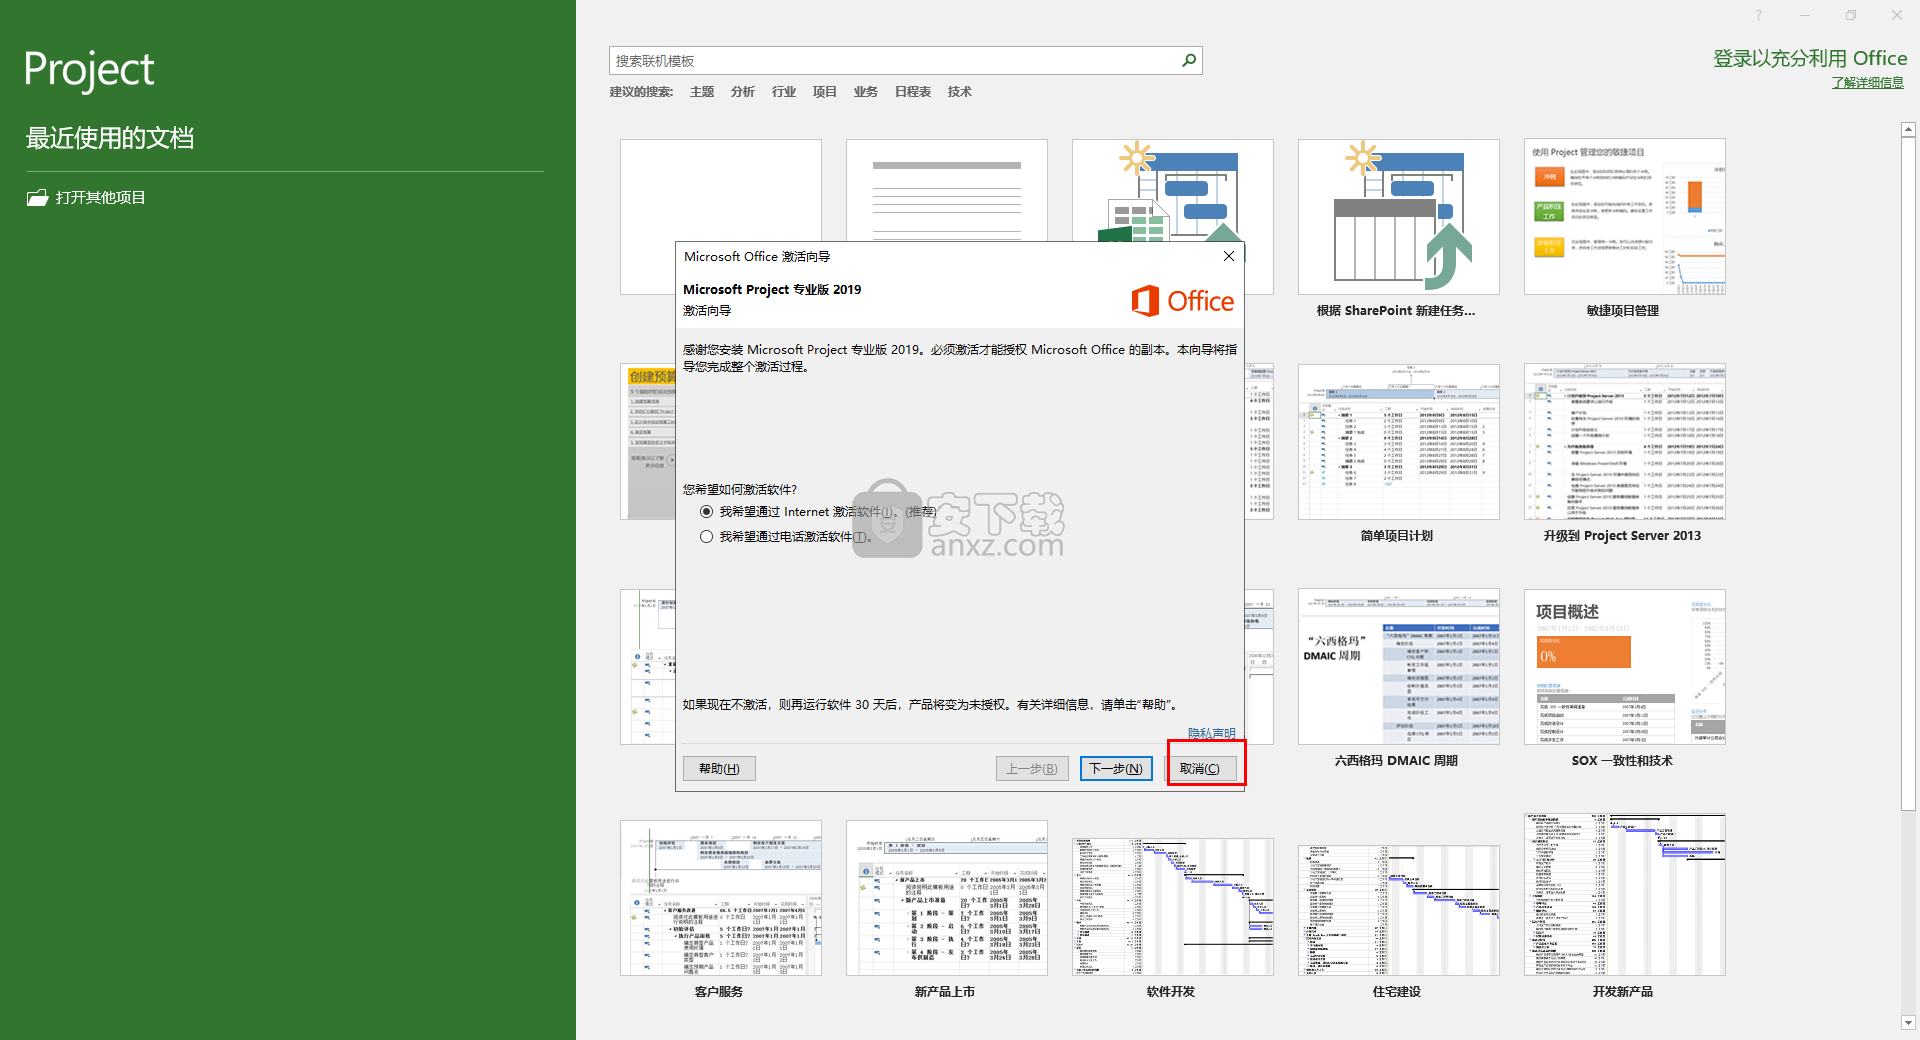1920x1040 pixels.
Task: Minimize the Project window
Action: [x=1805, y=15]
